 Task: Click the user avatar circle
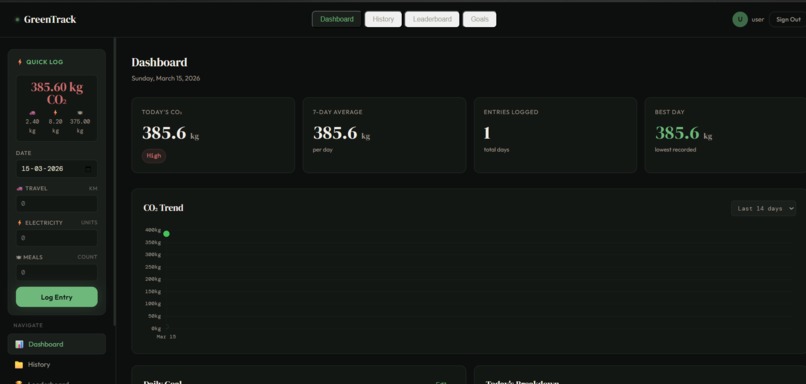click(740, 20)
